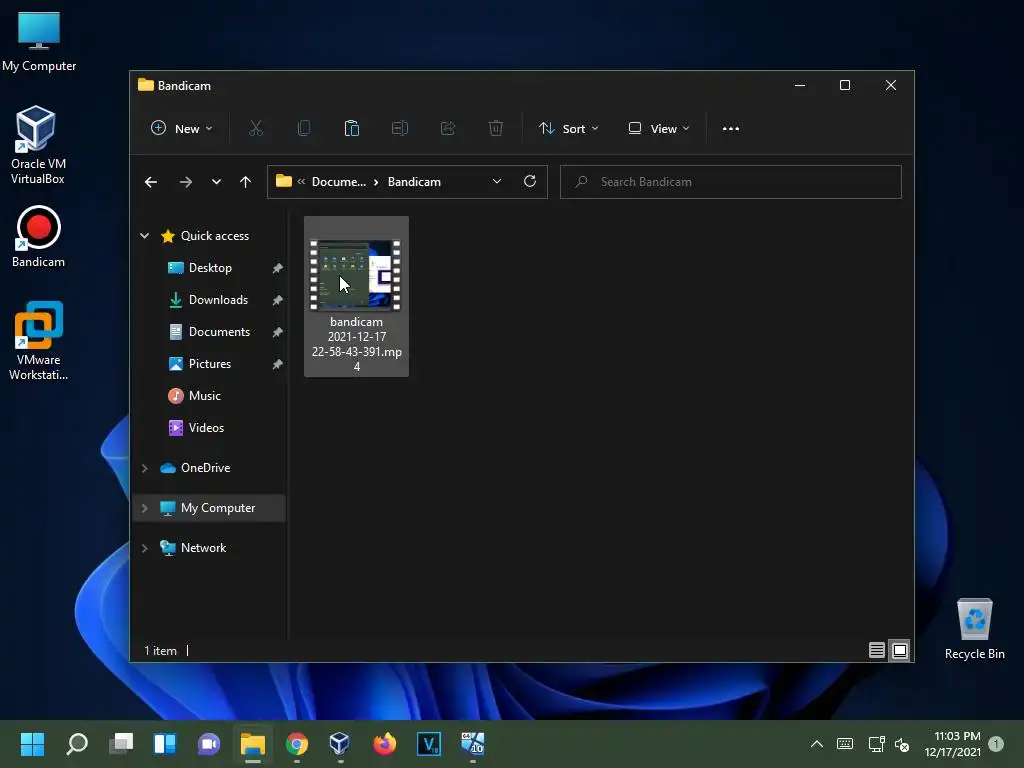Open Widgets from the taskbar
The image size is (1024, 768).
165,744
